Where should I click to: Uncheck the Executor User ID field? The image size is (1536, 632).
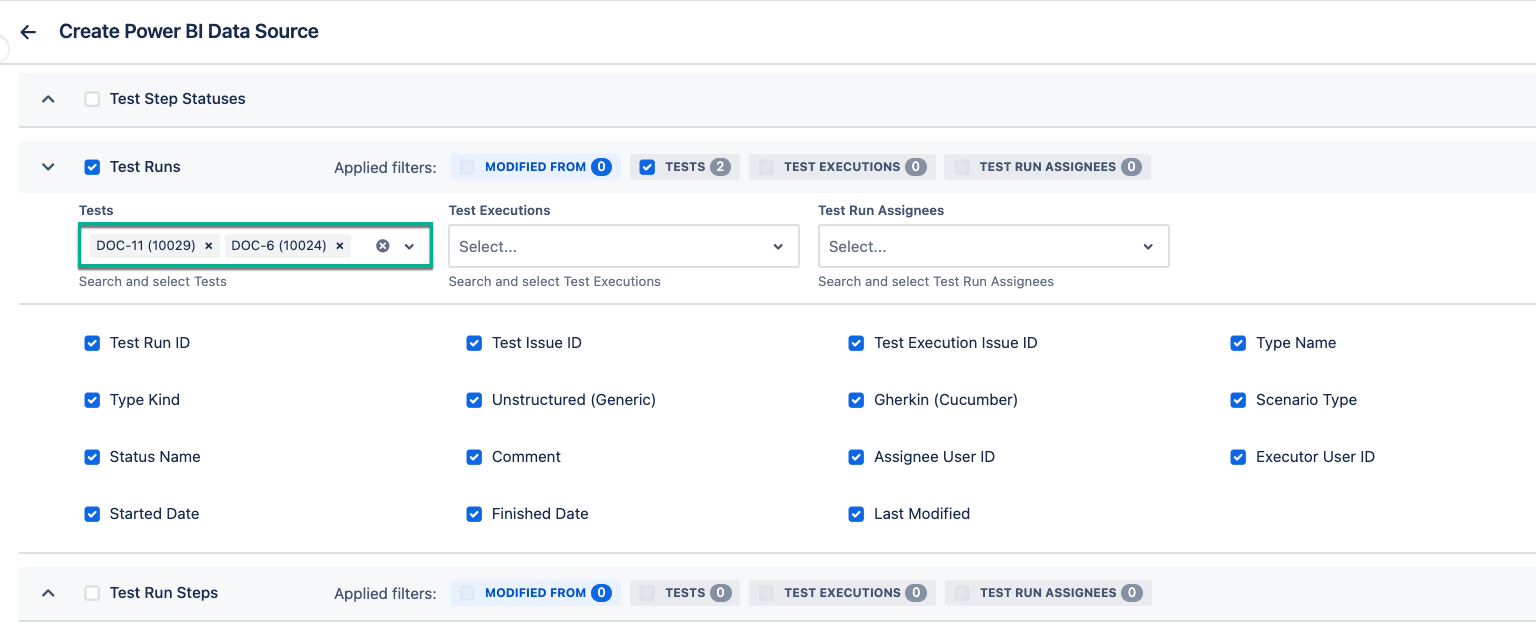[1237, 456]
